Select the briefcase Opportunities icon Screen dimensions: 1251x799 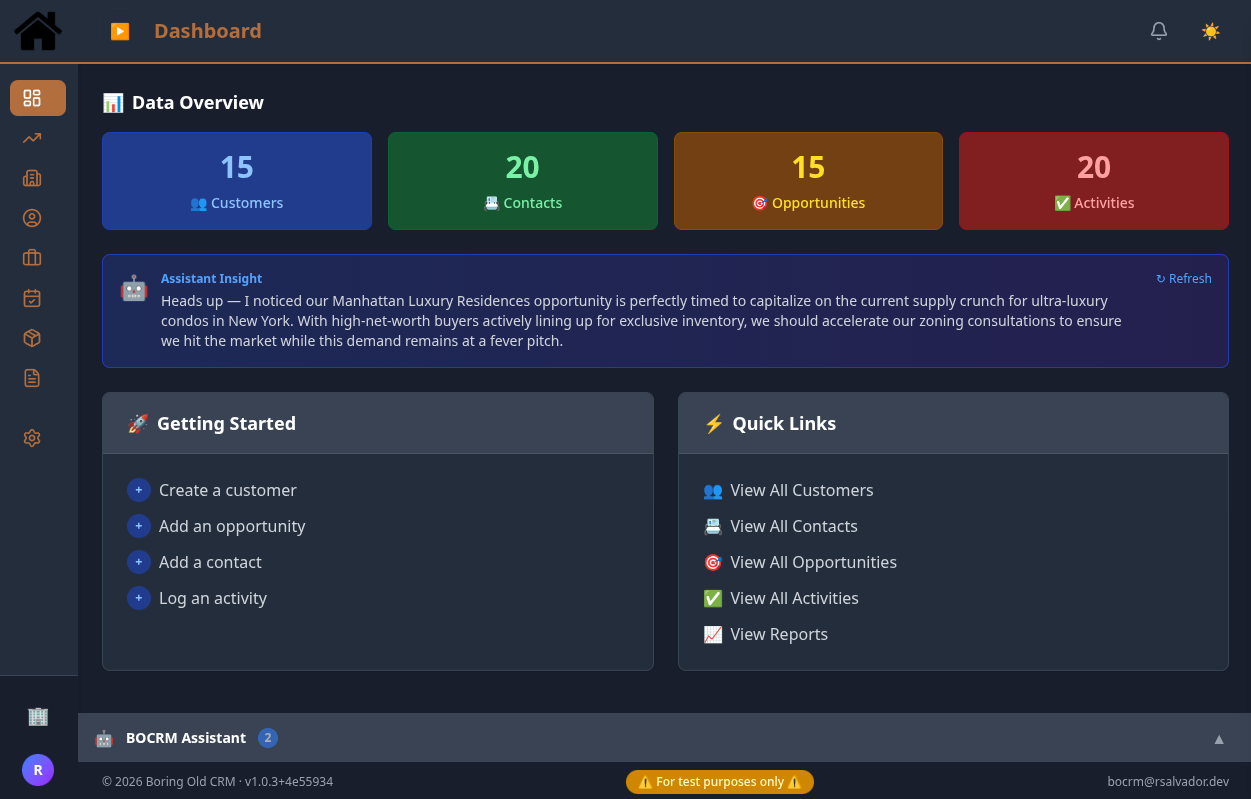tap(31, 258)
